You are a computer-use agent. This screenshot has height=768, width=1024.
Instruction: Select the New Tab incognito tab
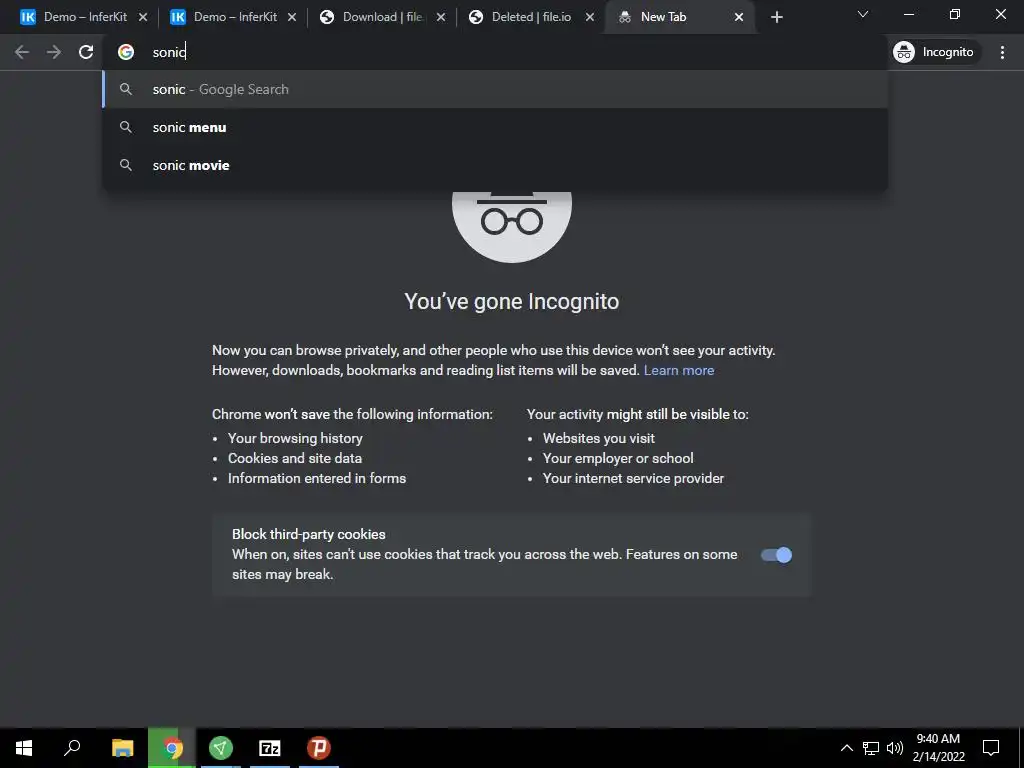pyautogui.click(x=680, y=17)
